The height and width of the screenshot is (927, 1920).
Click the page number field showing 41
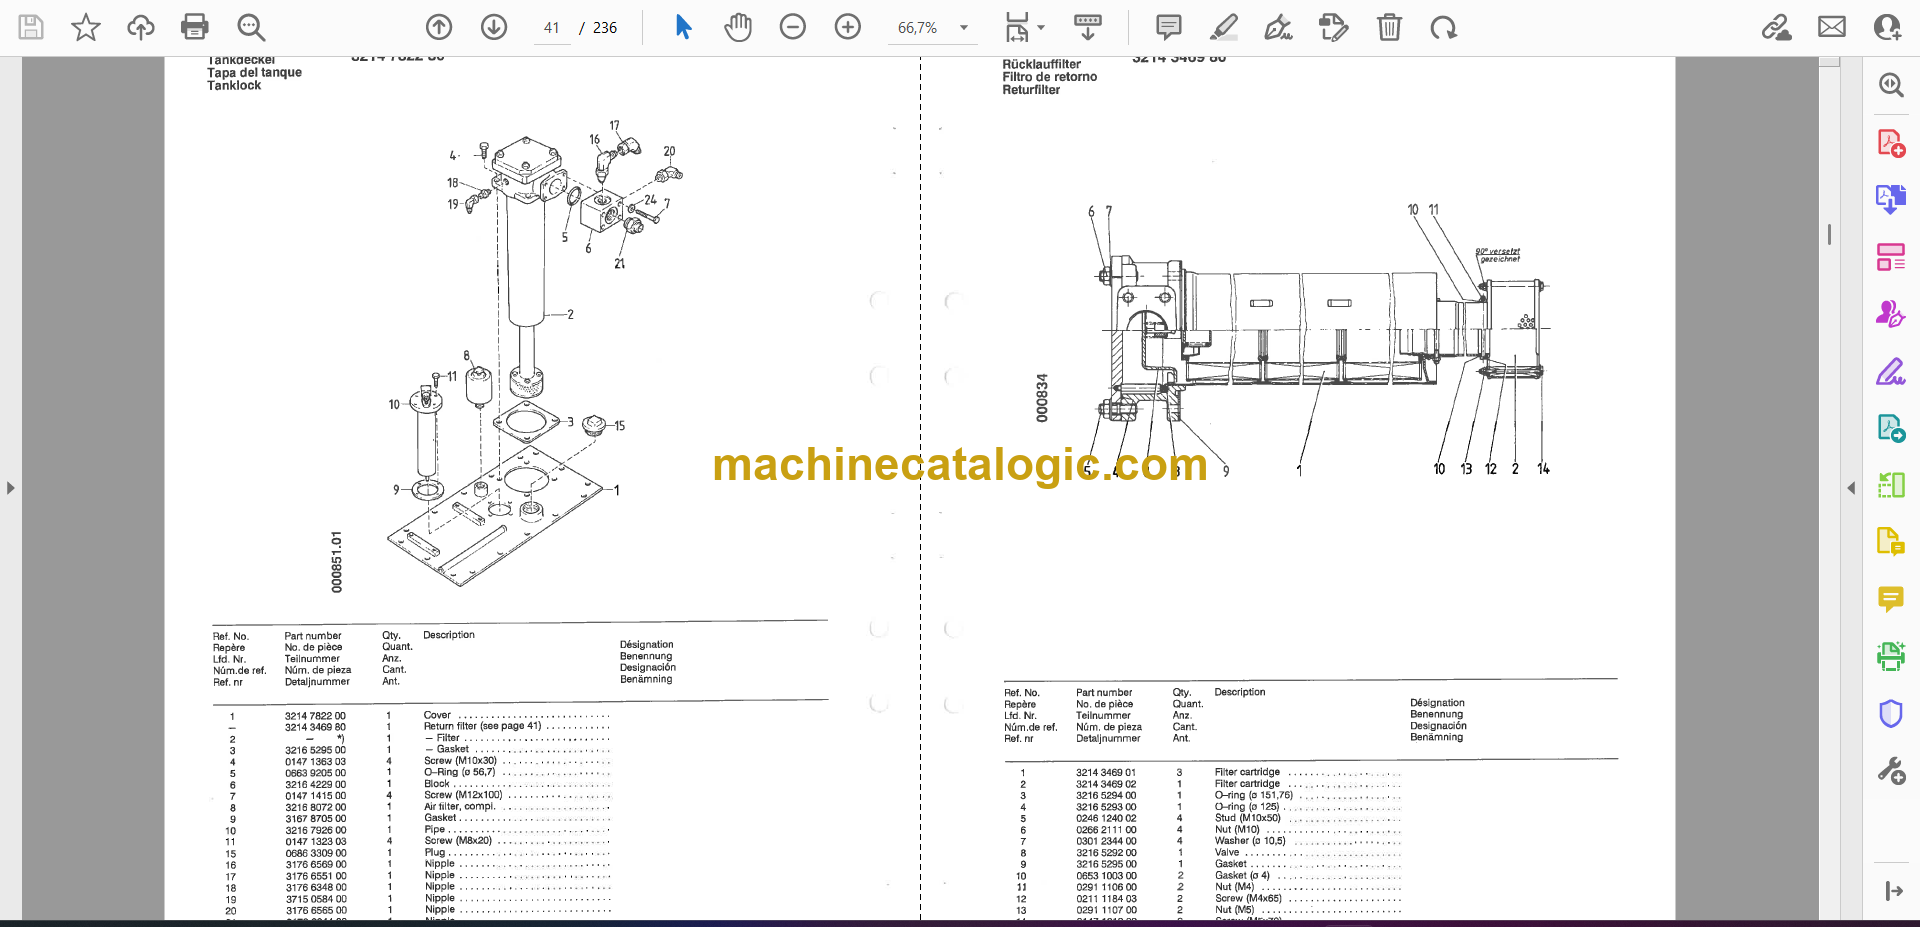(552, 28)
